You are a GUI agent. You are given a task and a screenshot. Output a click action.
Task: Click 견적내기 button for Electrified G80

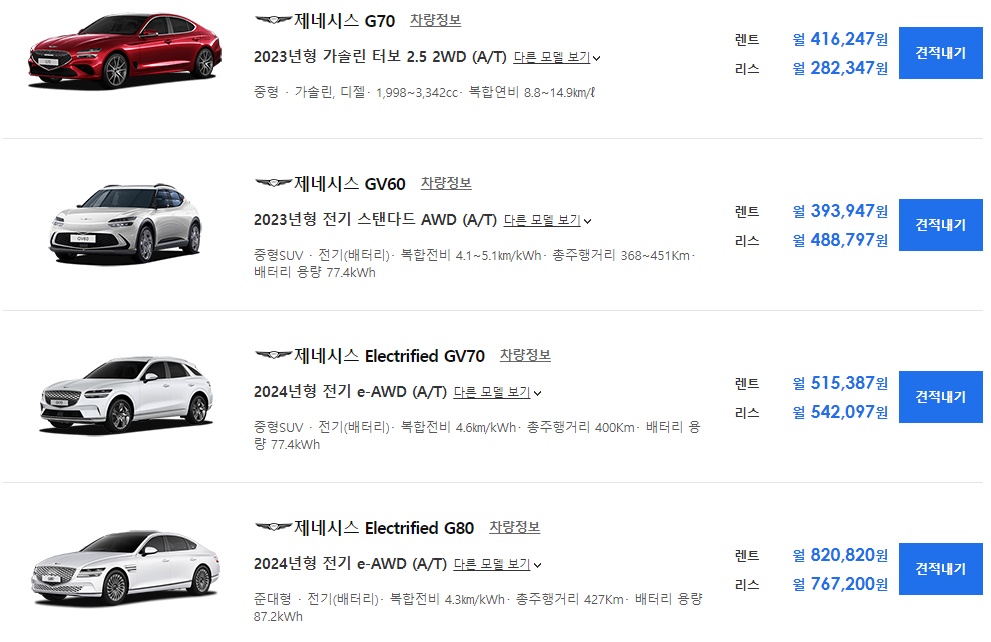(940, 569)
